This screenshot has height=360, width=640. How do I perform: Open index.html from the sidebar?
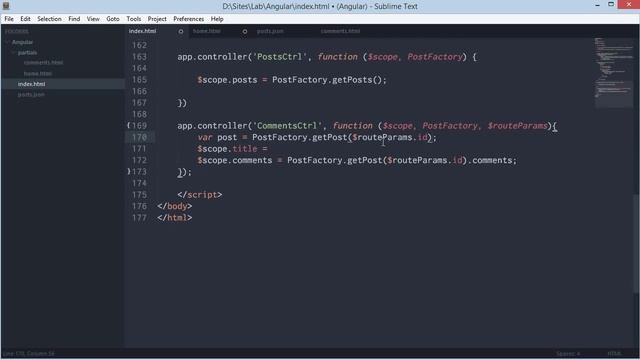click(x=31, y=84)
